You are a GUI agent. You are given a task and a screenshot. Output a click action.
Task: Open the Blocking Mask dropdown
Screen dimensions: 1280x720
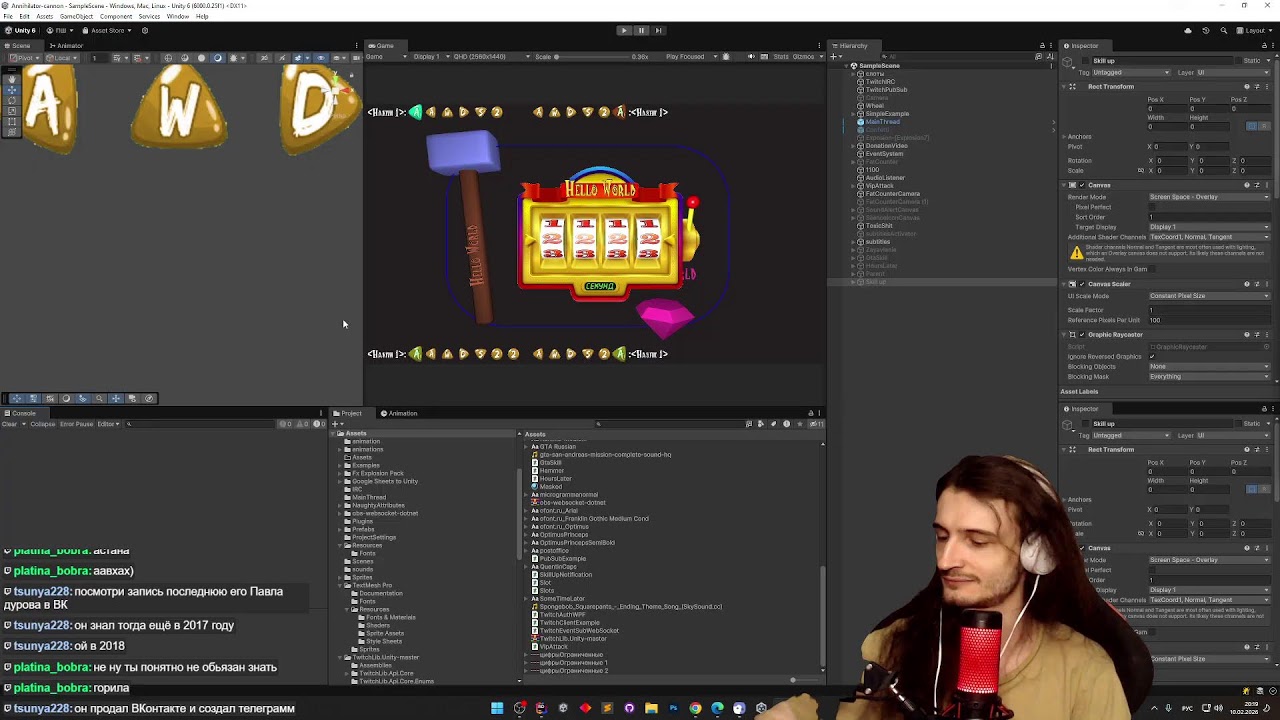coord(1209,377)
